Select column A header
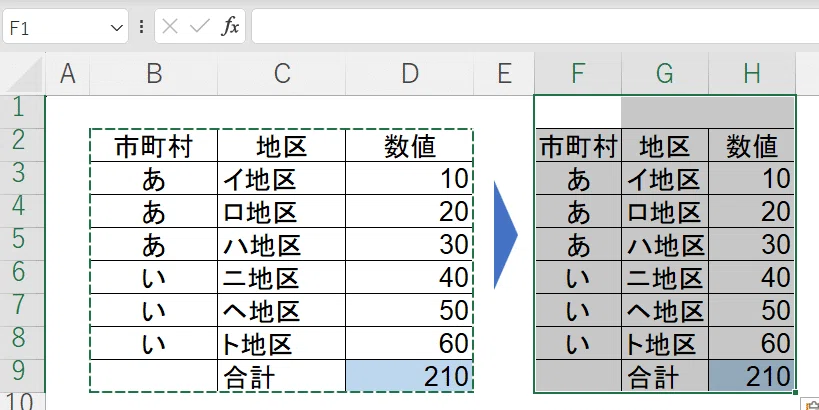This screenshot has width=819, height=410. tap(67, 74)
